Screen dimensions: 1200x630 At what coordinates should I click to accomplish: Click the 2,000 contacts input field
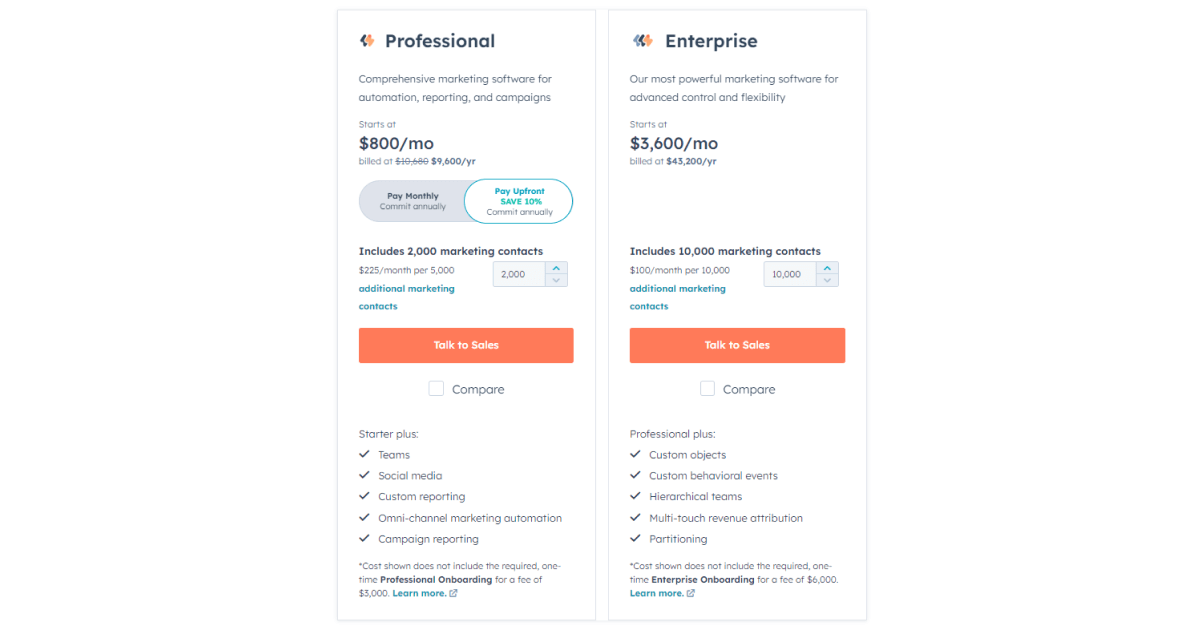(520, 273)
